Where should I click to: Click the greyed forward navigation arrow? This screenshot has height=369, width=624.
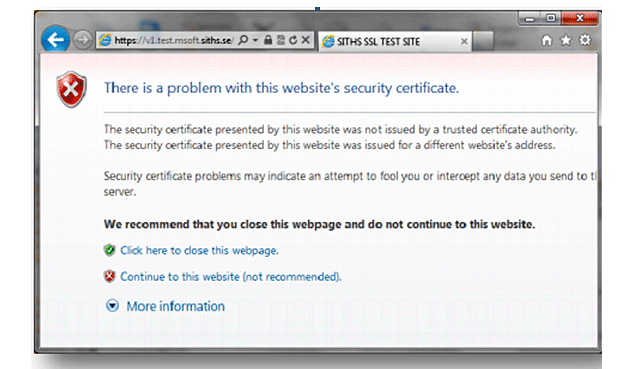[x=83, y=40]
